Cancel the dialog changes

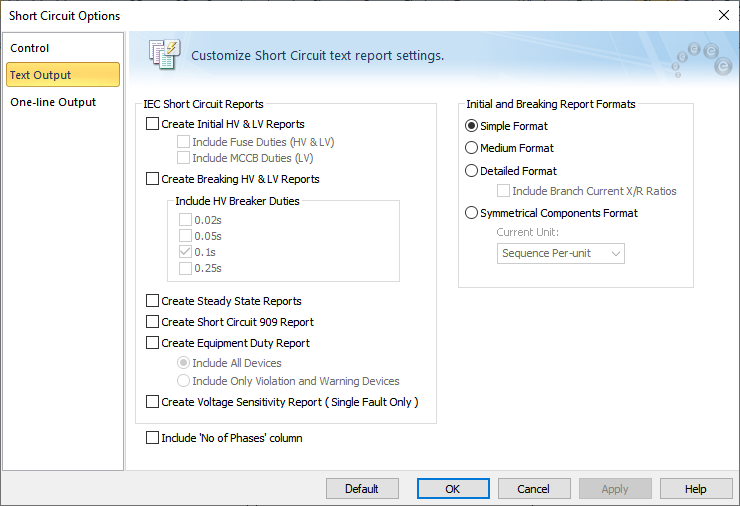(533, 489)
